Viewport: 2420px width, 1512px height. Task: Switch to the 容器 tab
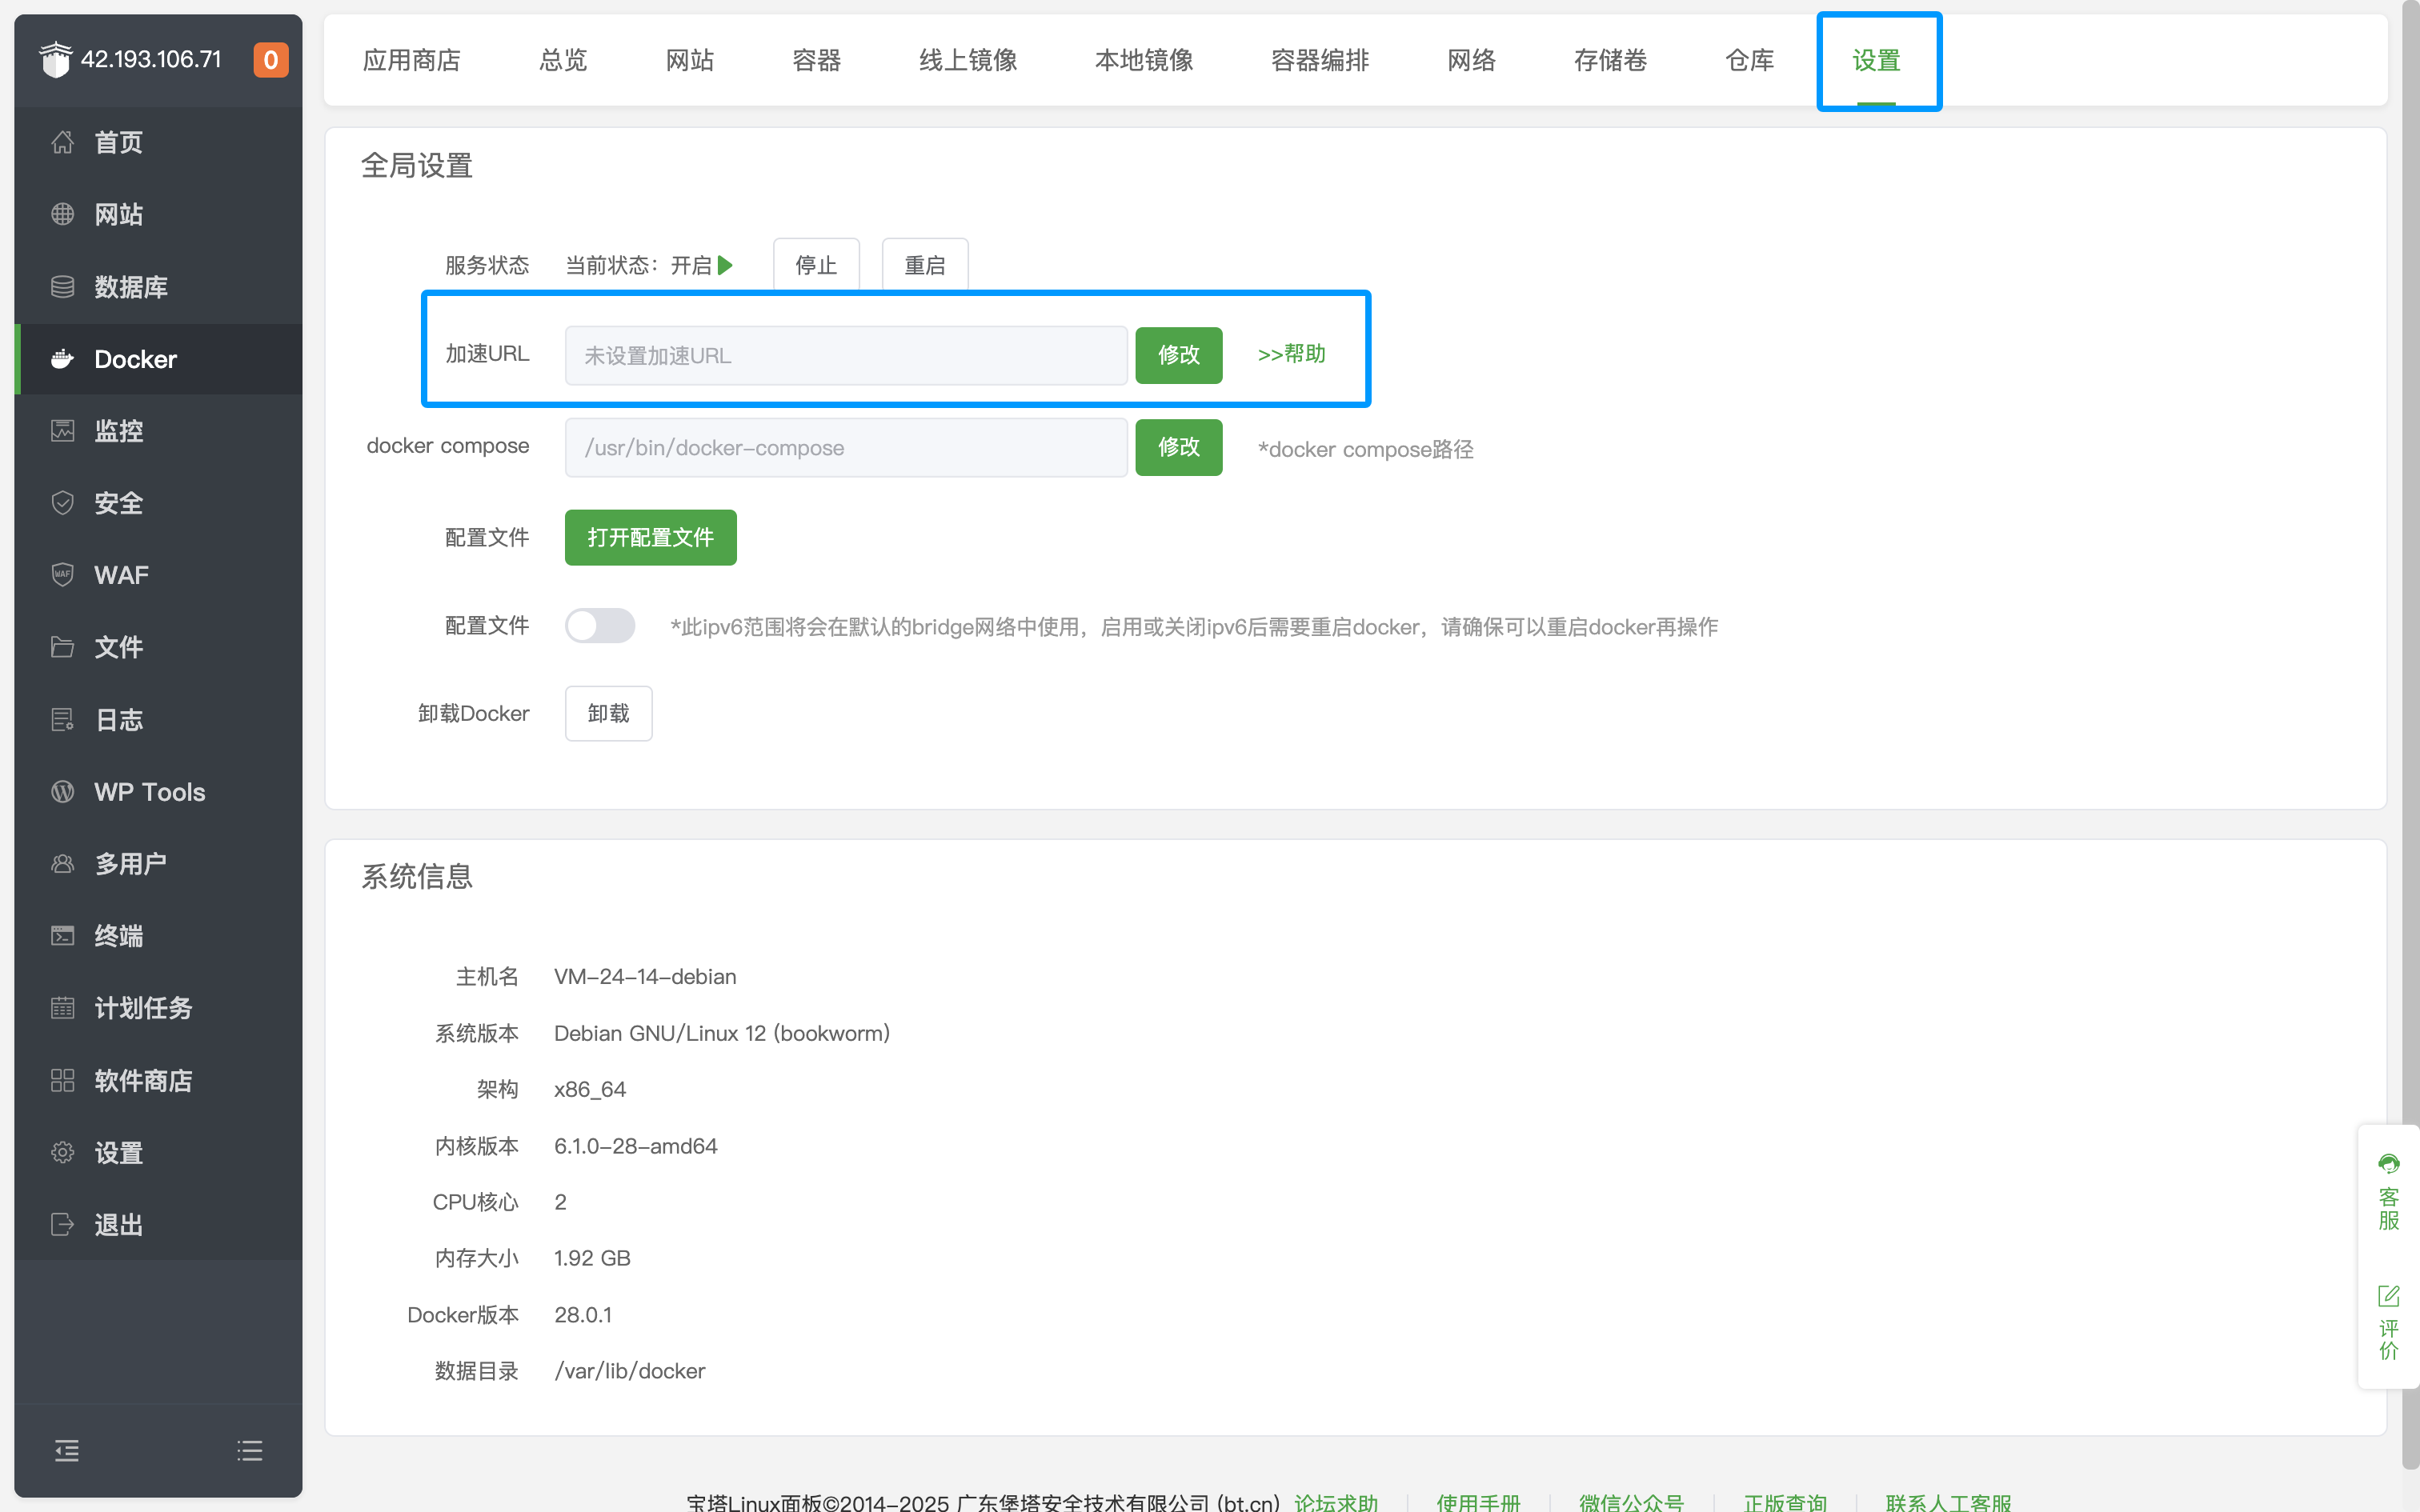pos(816,60)
